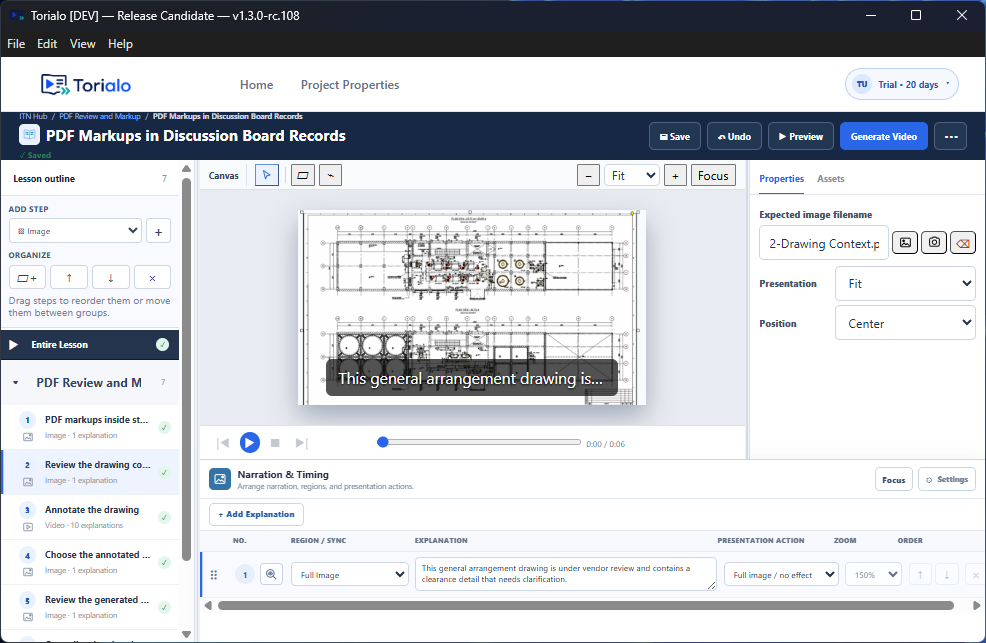Toggle check on Review the drawing step

pos(164,473)
